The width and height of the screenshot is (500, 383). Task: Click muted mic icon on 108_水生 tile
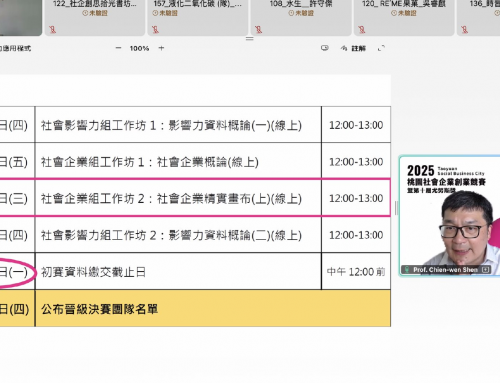click(258, 30)
